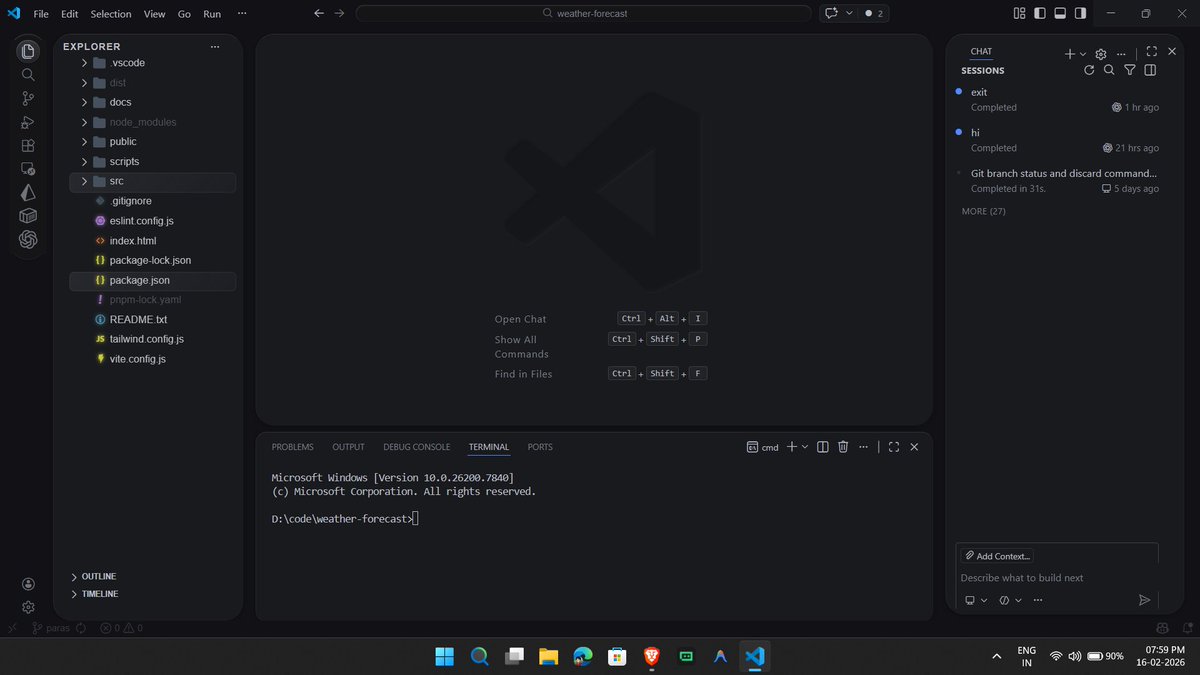The height and width of the screenshot is (675, 1200).
Task: Show hidden system tray icons
Action: (996, 657)
